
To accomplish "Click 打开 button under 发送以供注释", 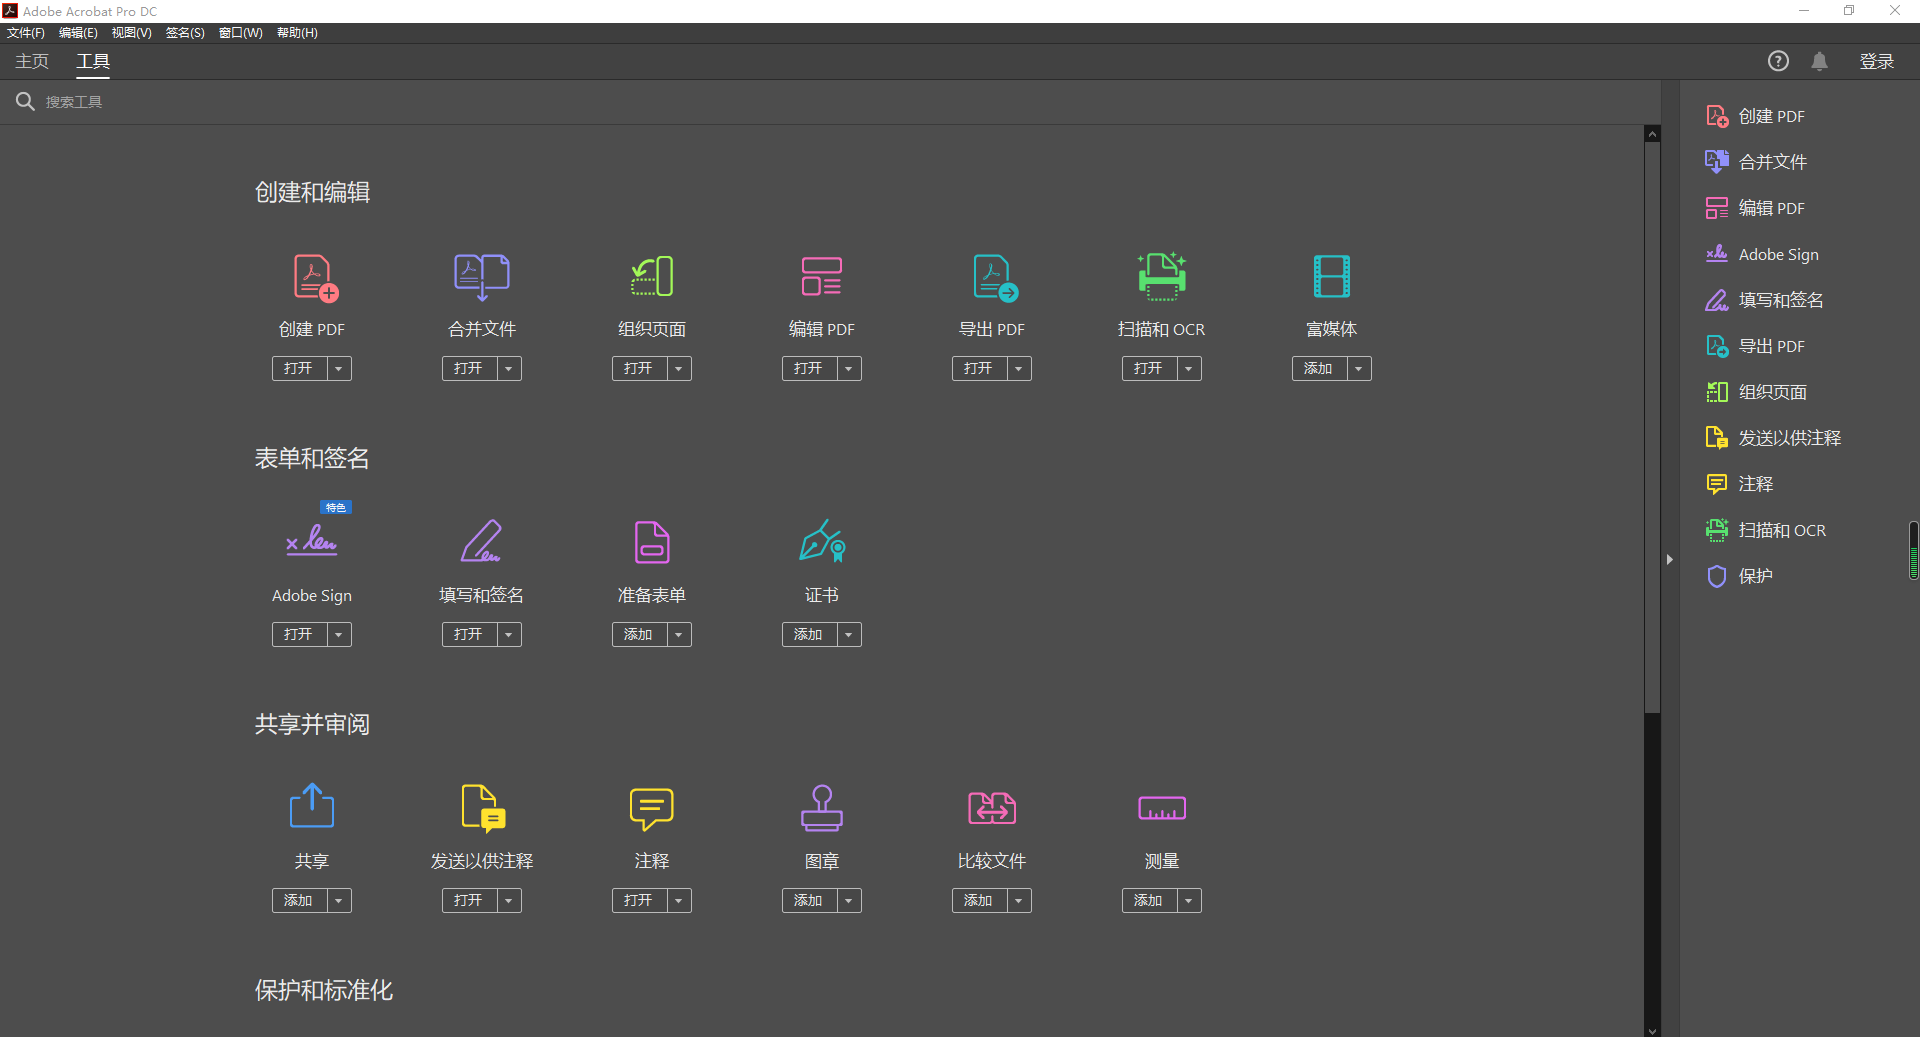I will coord(469,901).
